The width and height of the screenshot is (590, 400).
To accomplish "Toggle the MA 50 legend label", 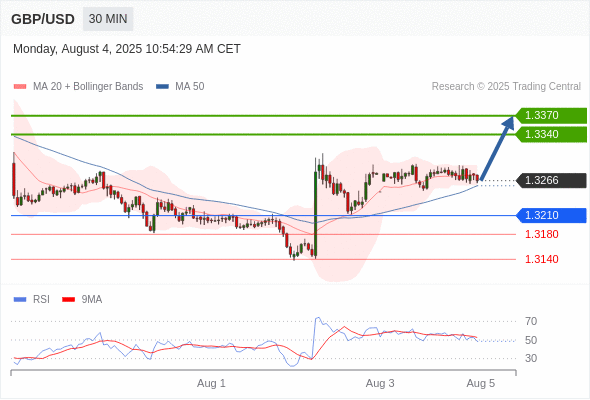I will [x=190, y=87].
